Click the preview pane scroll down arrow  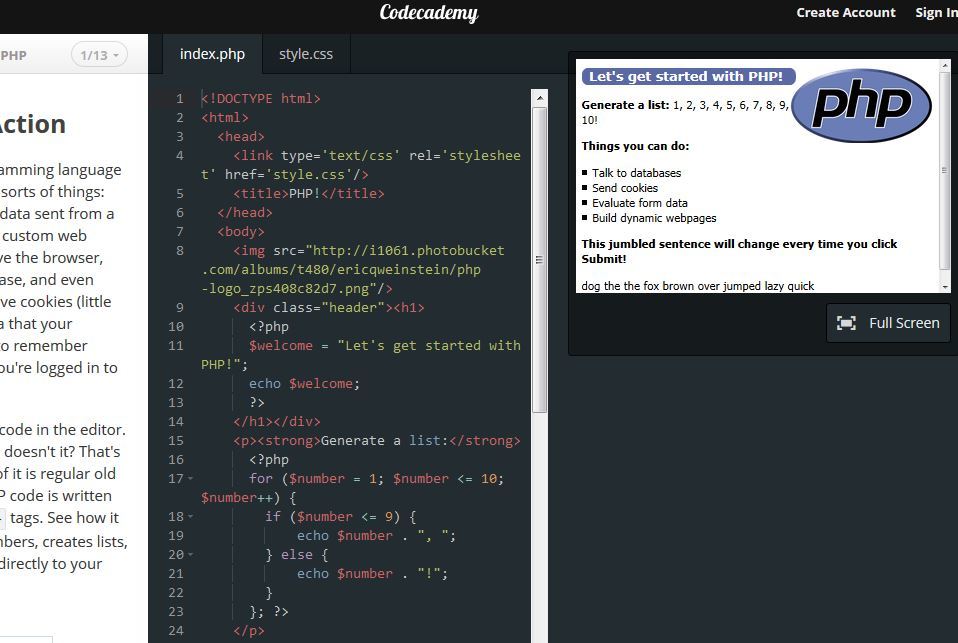coord(945,287)
